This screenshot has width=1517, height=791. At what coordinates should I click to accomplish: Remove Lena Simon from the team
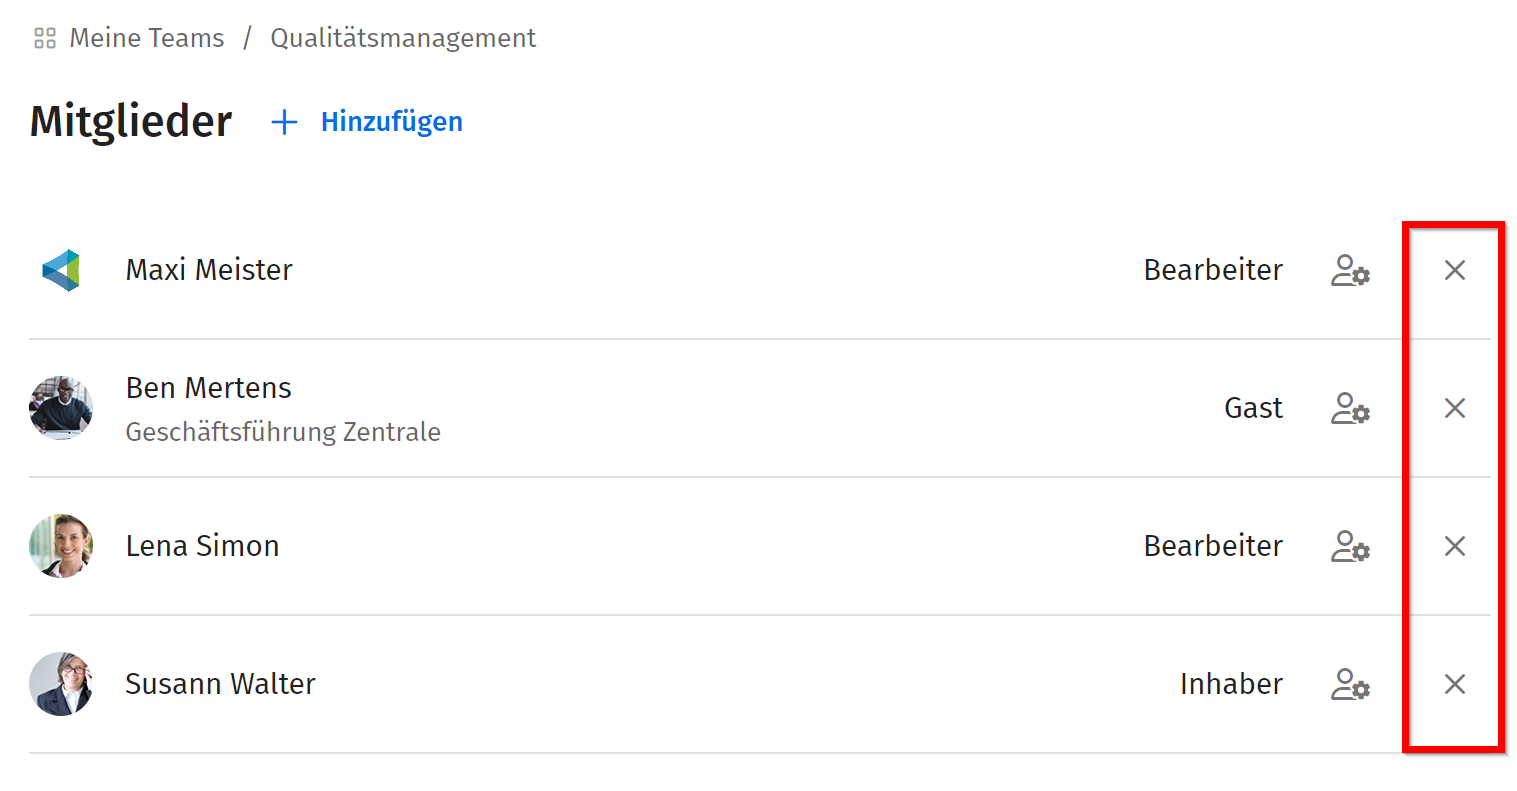(x=1455, y=546)
